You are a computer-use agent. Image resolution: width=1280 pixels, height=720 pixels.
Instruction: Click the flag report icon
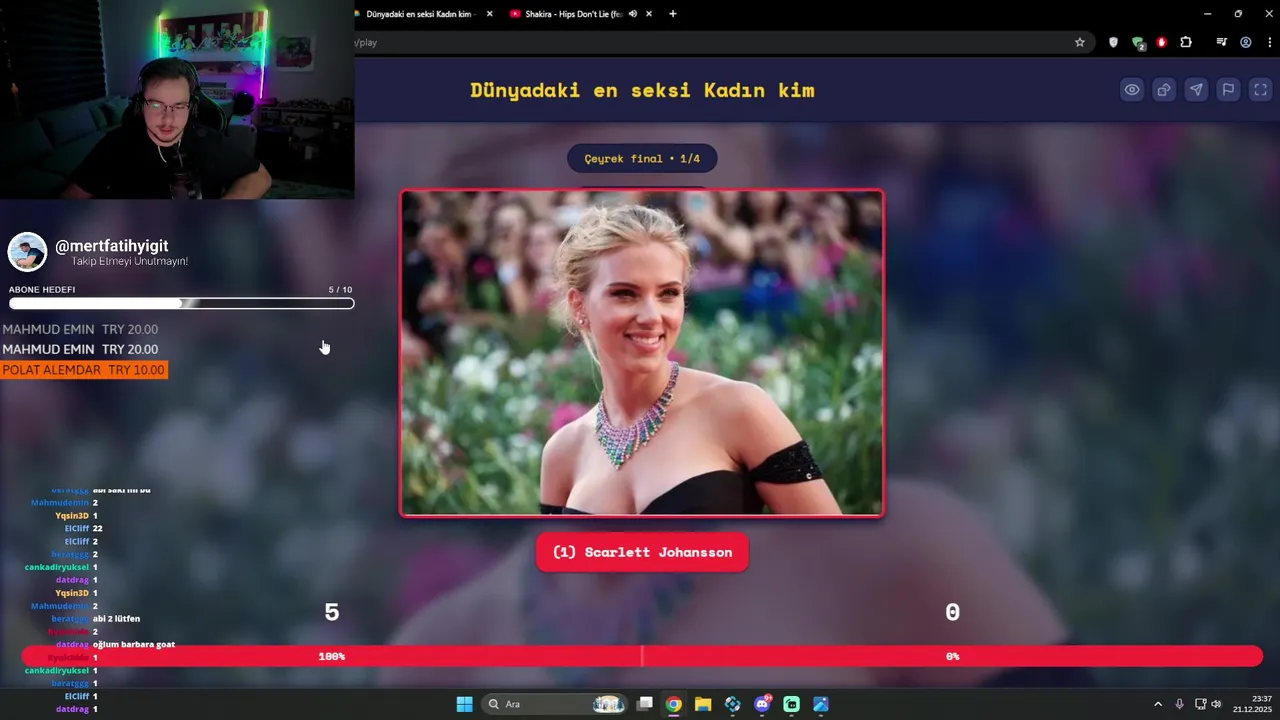(1228, 90)
